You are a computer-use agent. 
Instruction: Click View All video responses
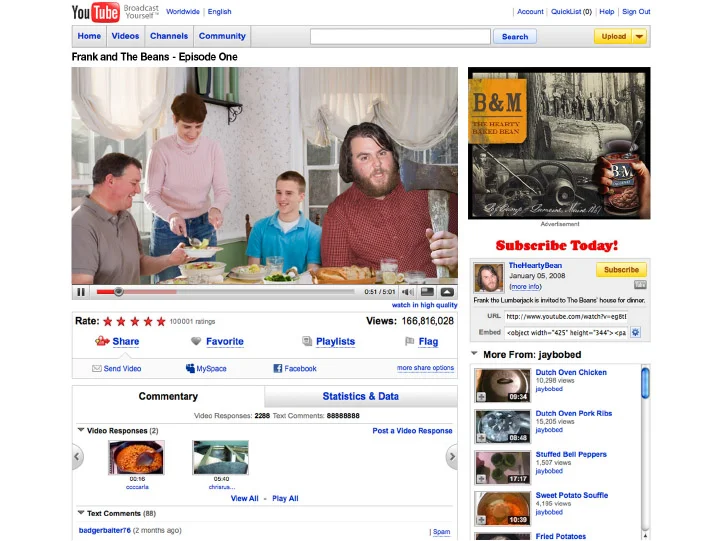[x=245, y=498]
